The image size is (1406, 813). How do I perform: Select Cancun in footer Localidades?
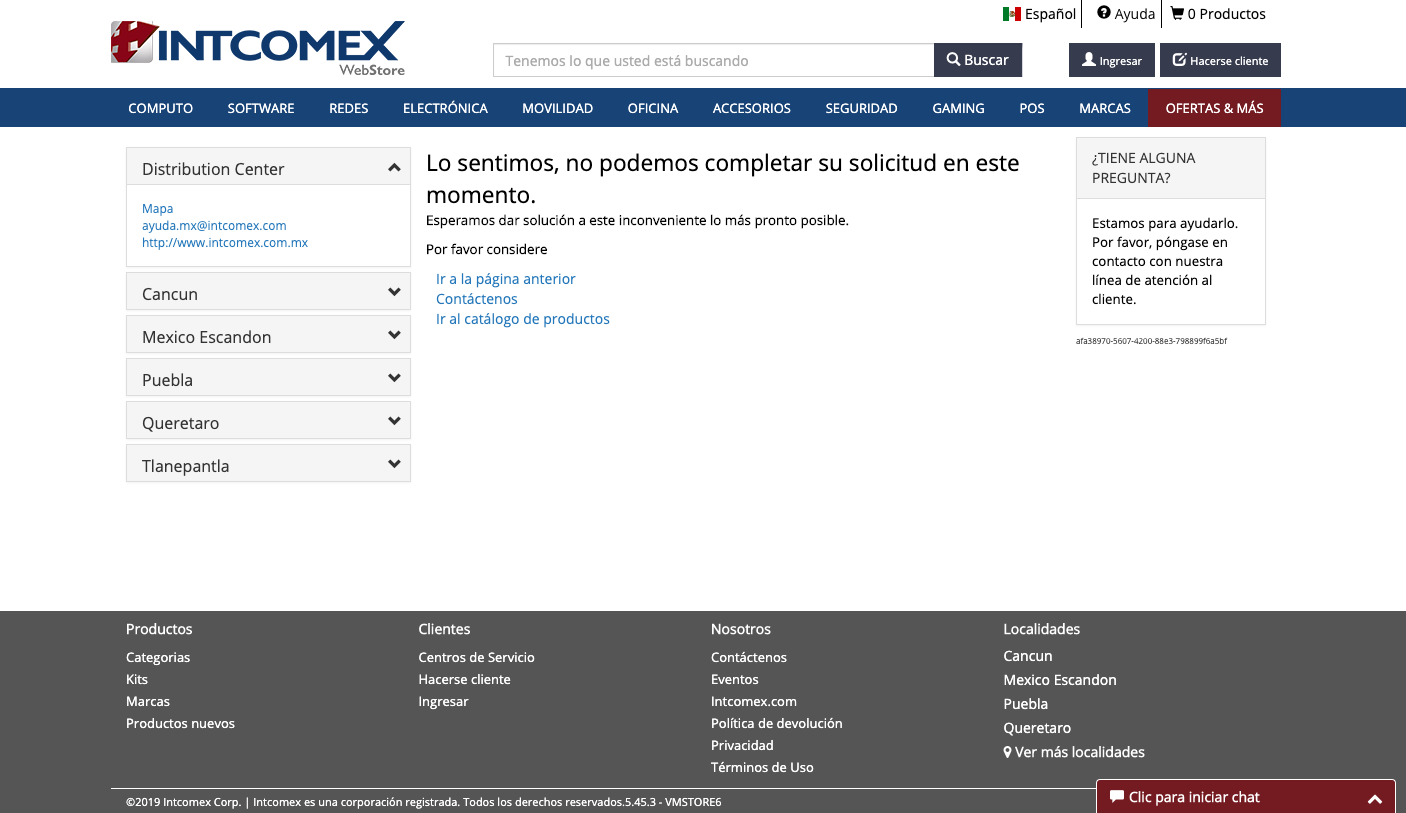pyautogui.click(x=1028, y=656)
